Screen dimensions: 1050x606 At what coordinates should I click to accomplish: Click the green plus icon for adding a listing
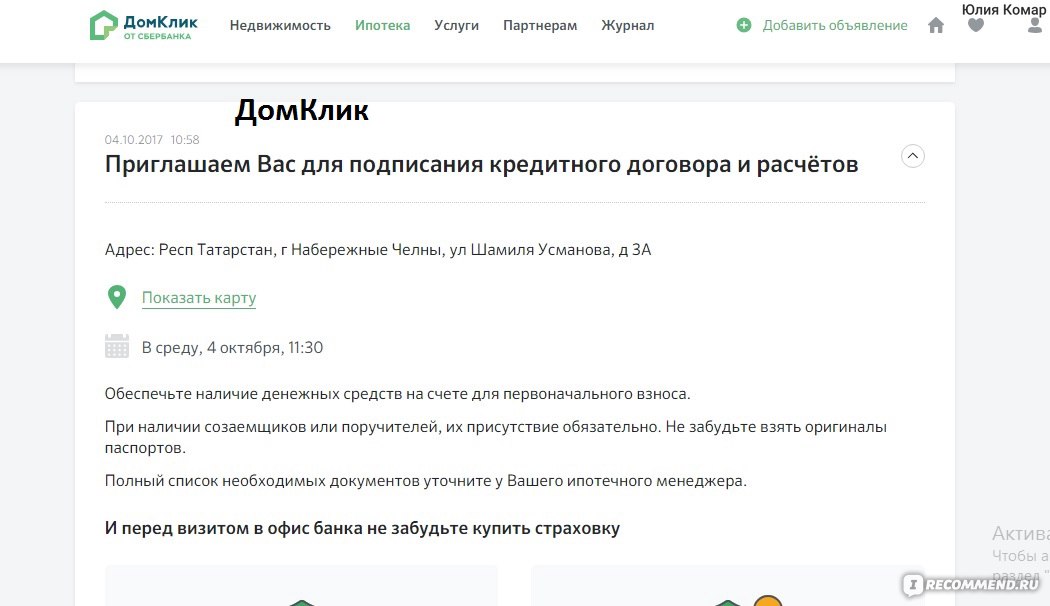point(743,25)
